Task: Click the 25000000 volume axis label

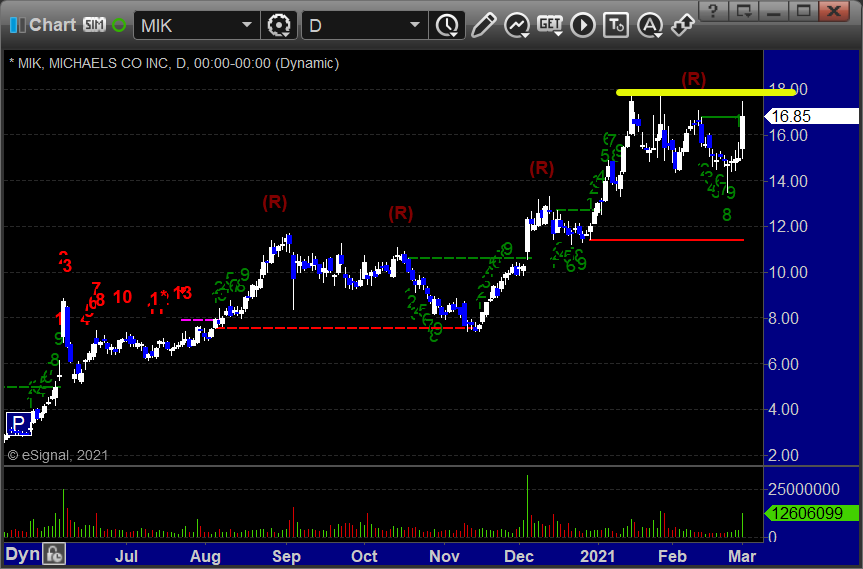Action: point(804,489)
